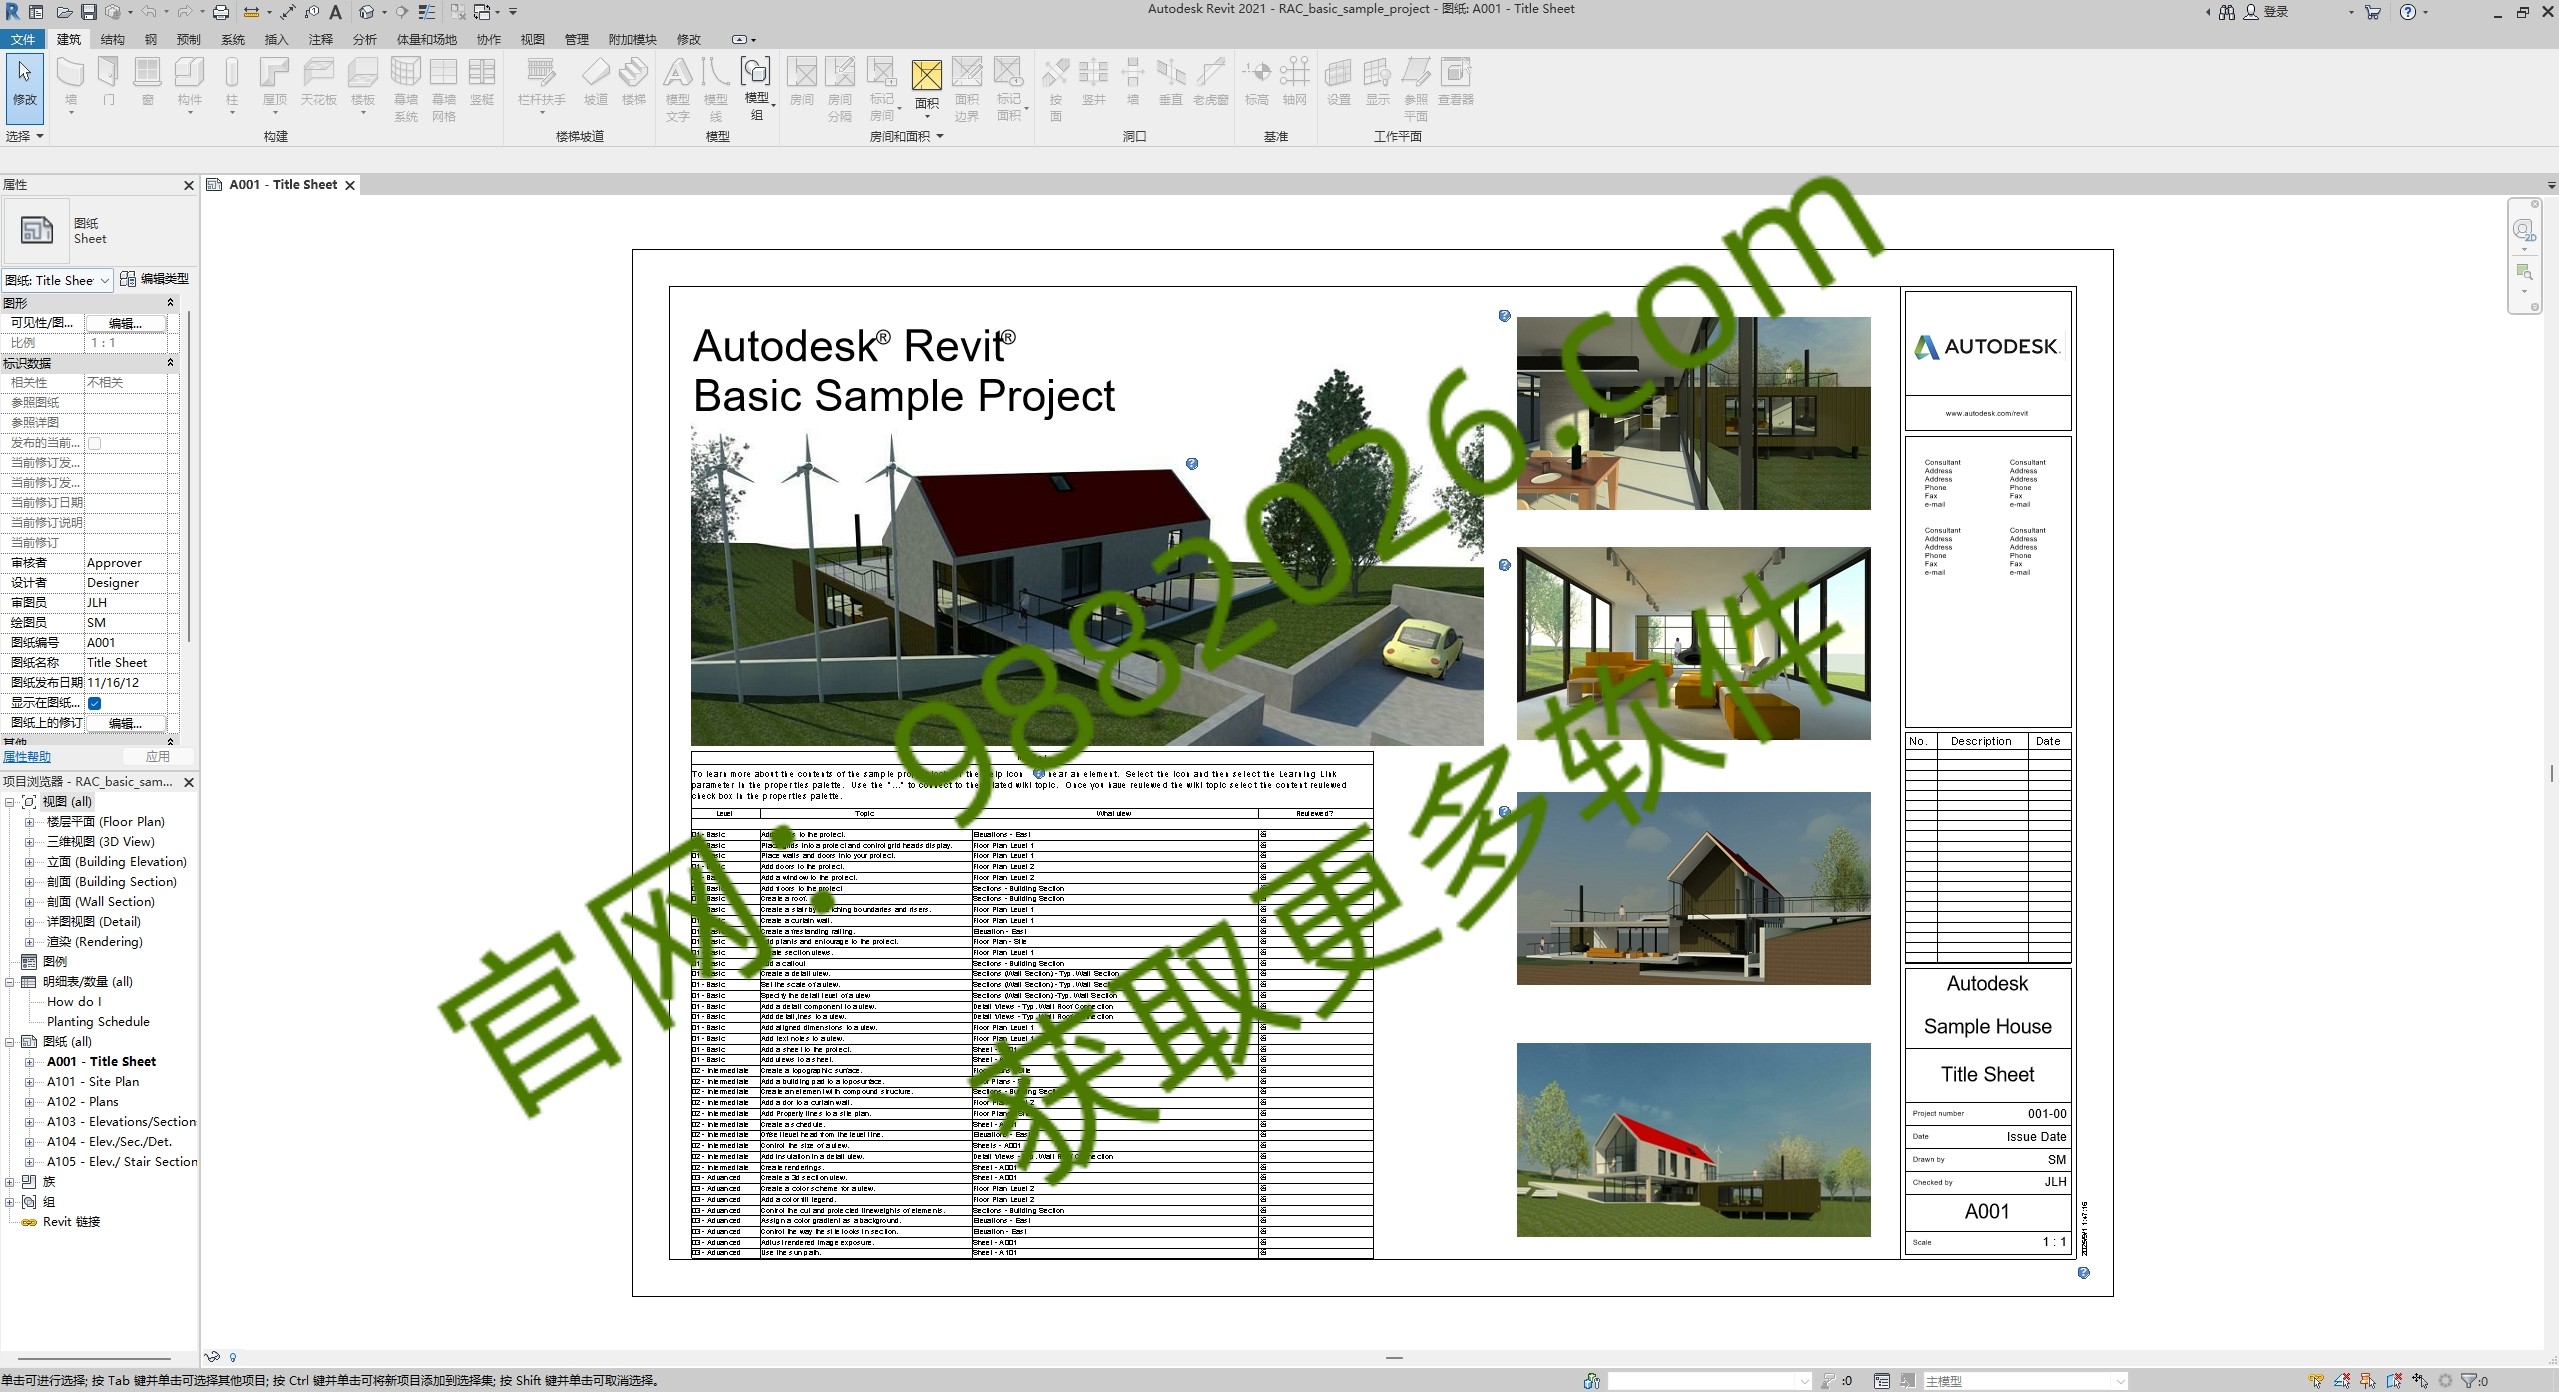Click the Print icon in quick access toolbar

pyautogui.click(x=221, y=12)
